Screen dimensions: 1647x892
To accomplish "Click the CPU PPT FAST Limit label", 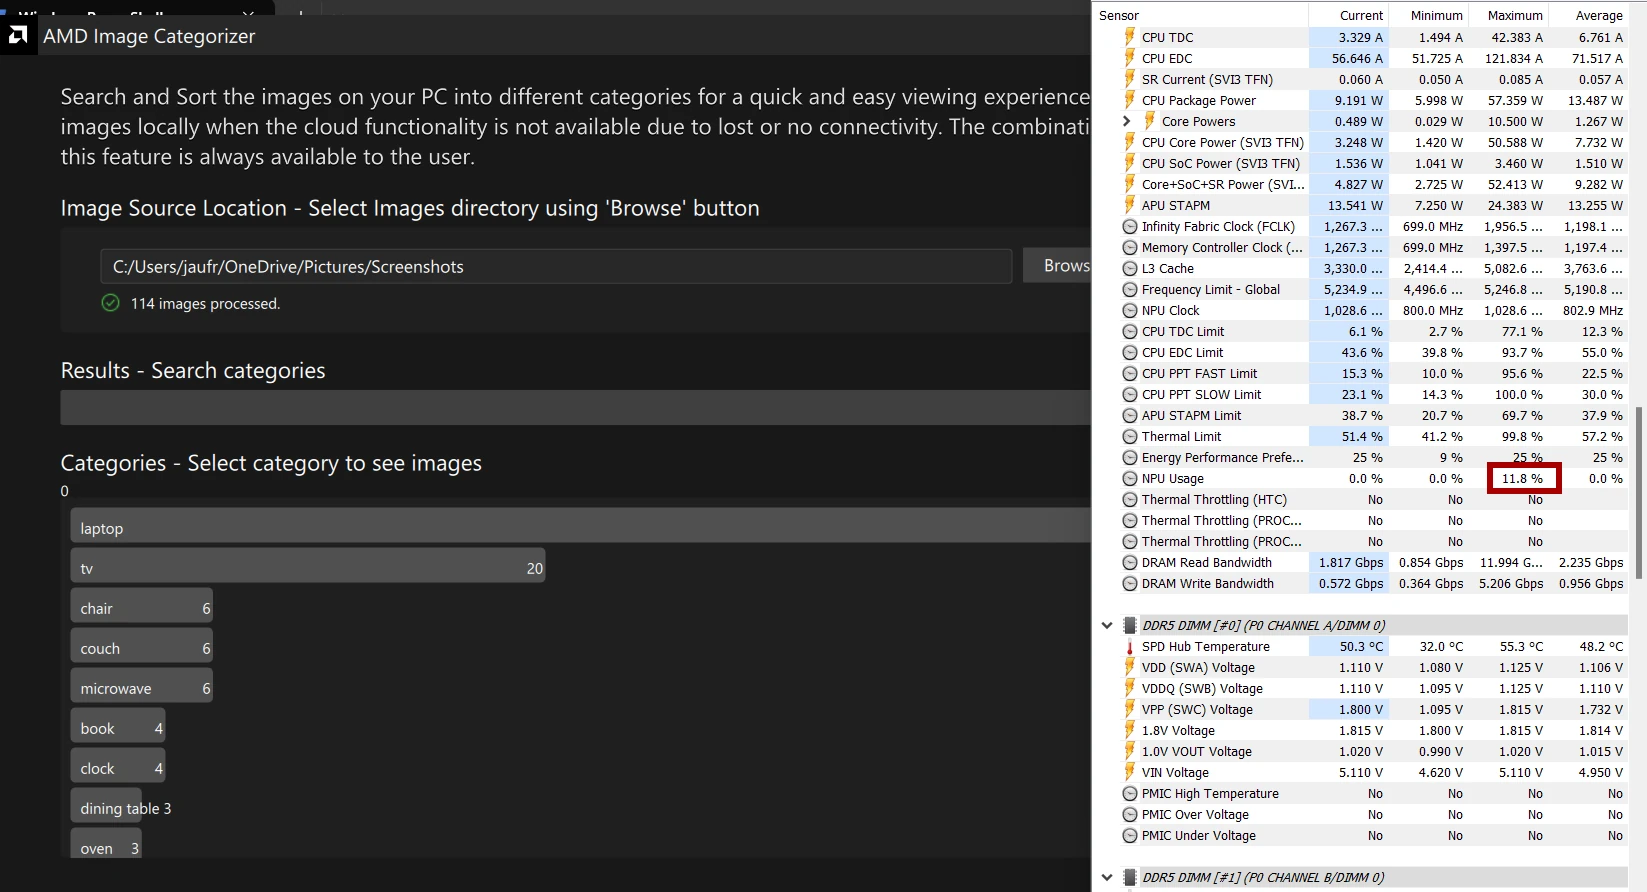I will pos(1199,374).
